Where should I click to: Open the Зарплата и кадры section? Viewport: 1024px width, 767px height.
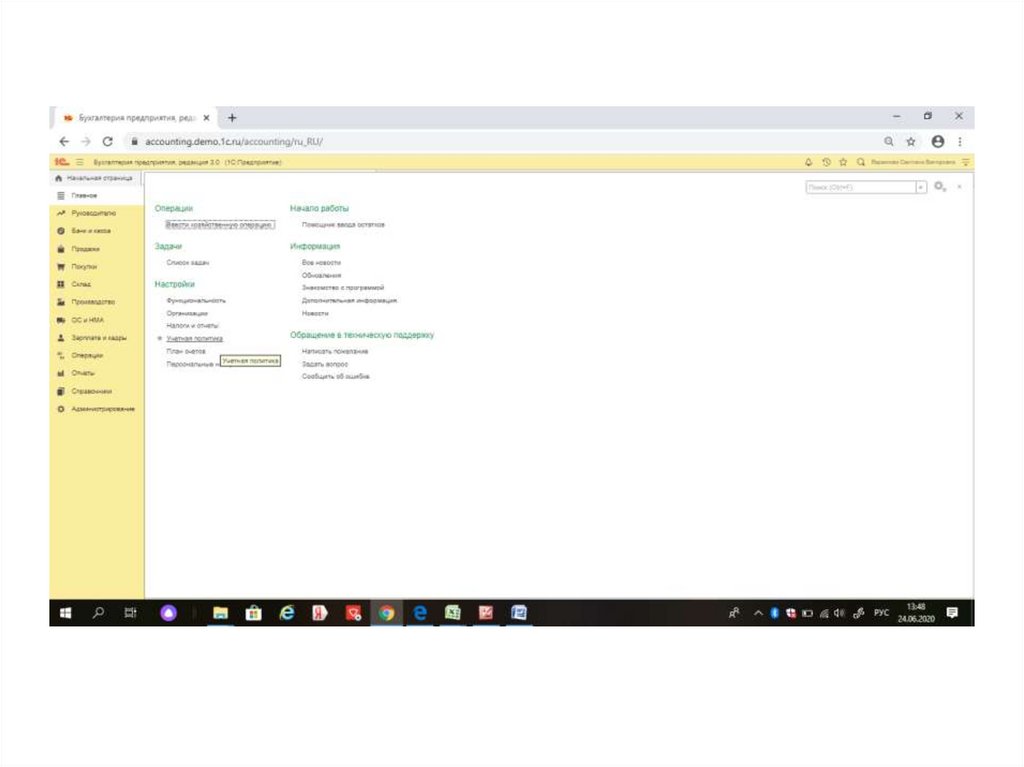click(98, 338)
